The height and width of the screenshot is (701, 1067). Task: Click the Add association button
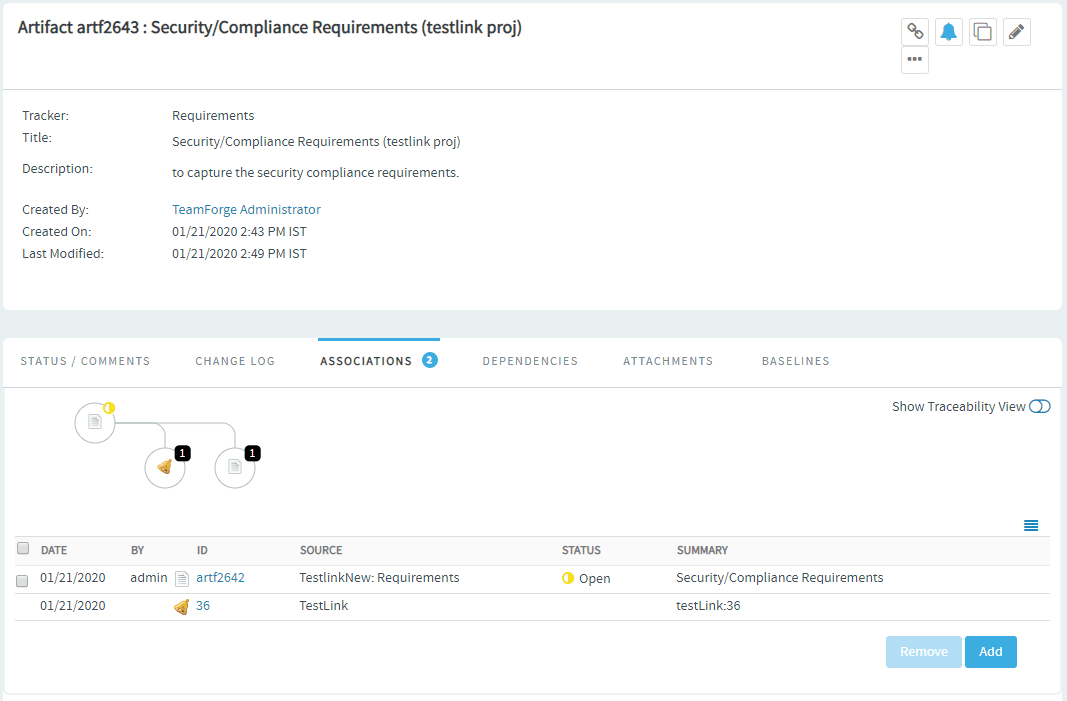coord(991,652)
